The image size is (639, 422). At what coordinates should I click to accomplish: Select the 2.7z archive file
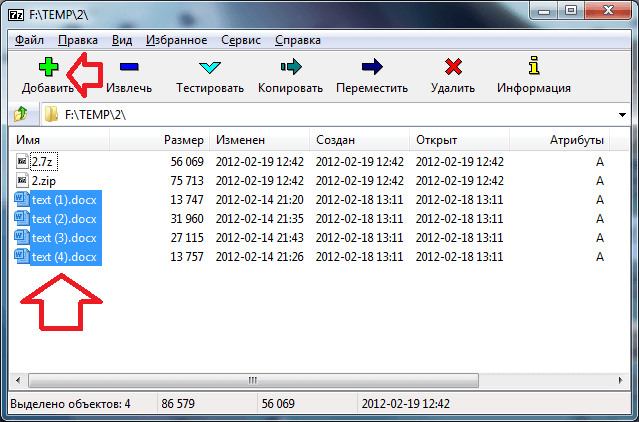pyautogui.click(x=42, y=161)
